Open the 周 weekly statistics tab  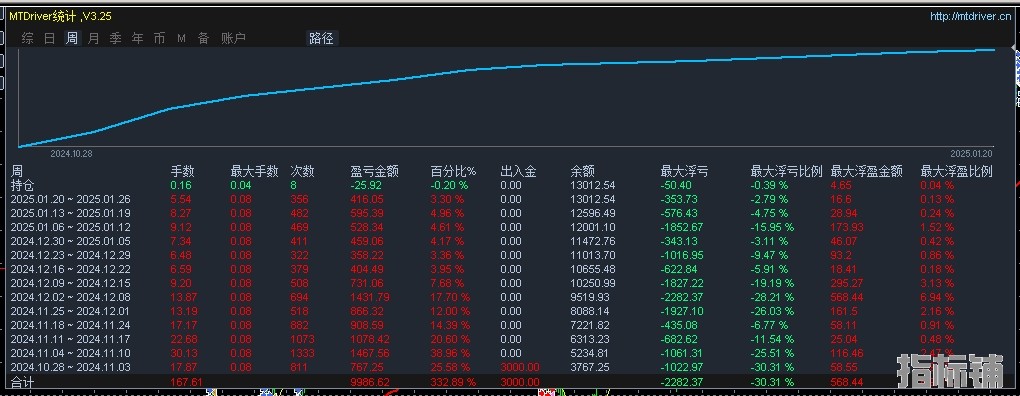click(72, 38)
